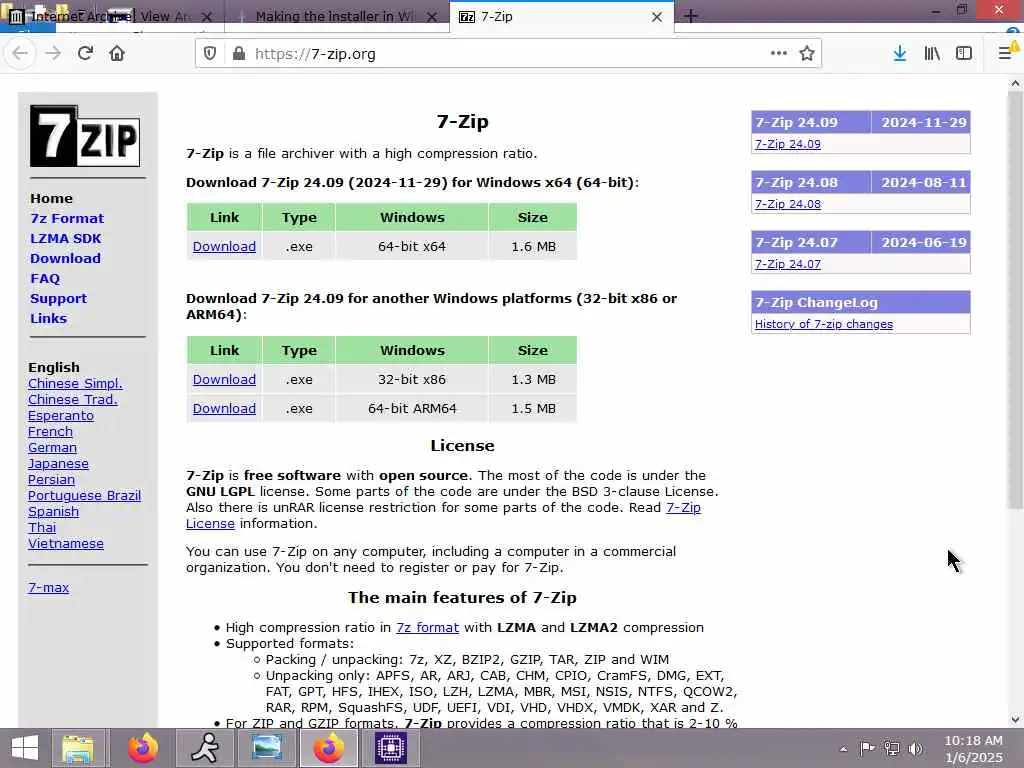The height and width of the screenshot is (768, 1024).
Task: Open the purple chip app on taskbar
Action: [x=391, y=748]
